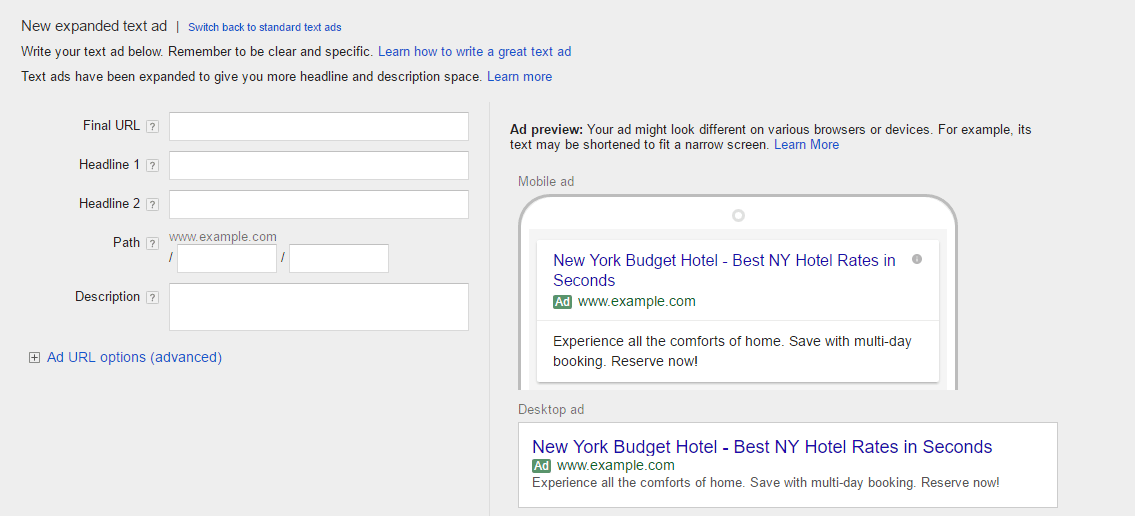This screenshot has height=516, width=1135.
Task: Select the Headline 2 text box
Action: (x=318, y=205)
